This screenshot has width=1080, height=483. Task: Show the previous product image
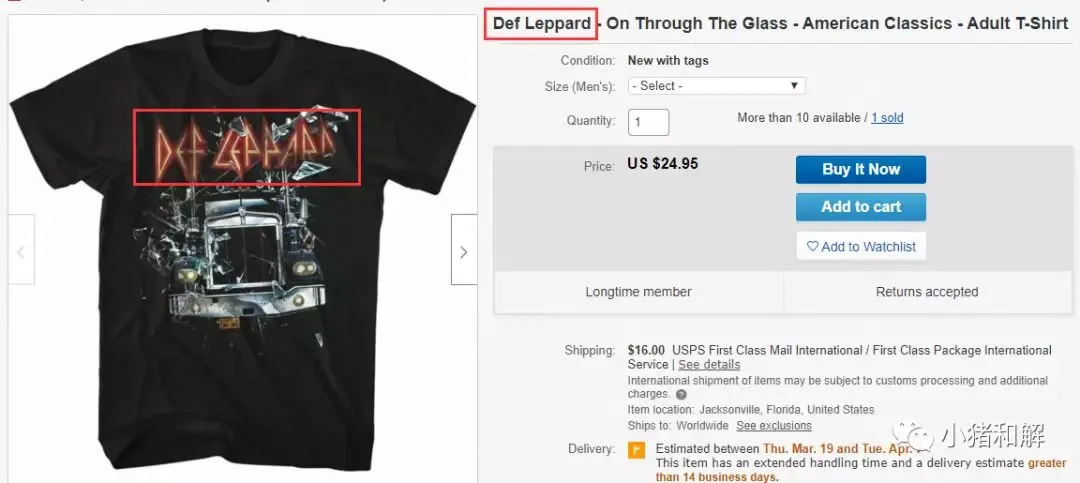[21, 249]
